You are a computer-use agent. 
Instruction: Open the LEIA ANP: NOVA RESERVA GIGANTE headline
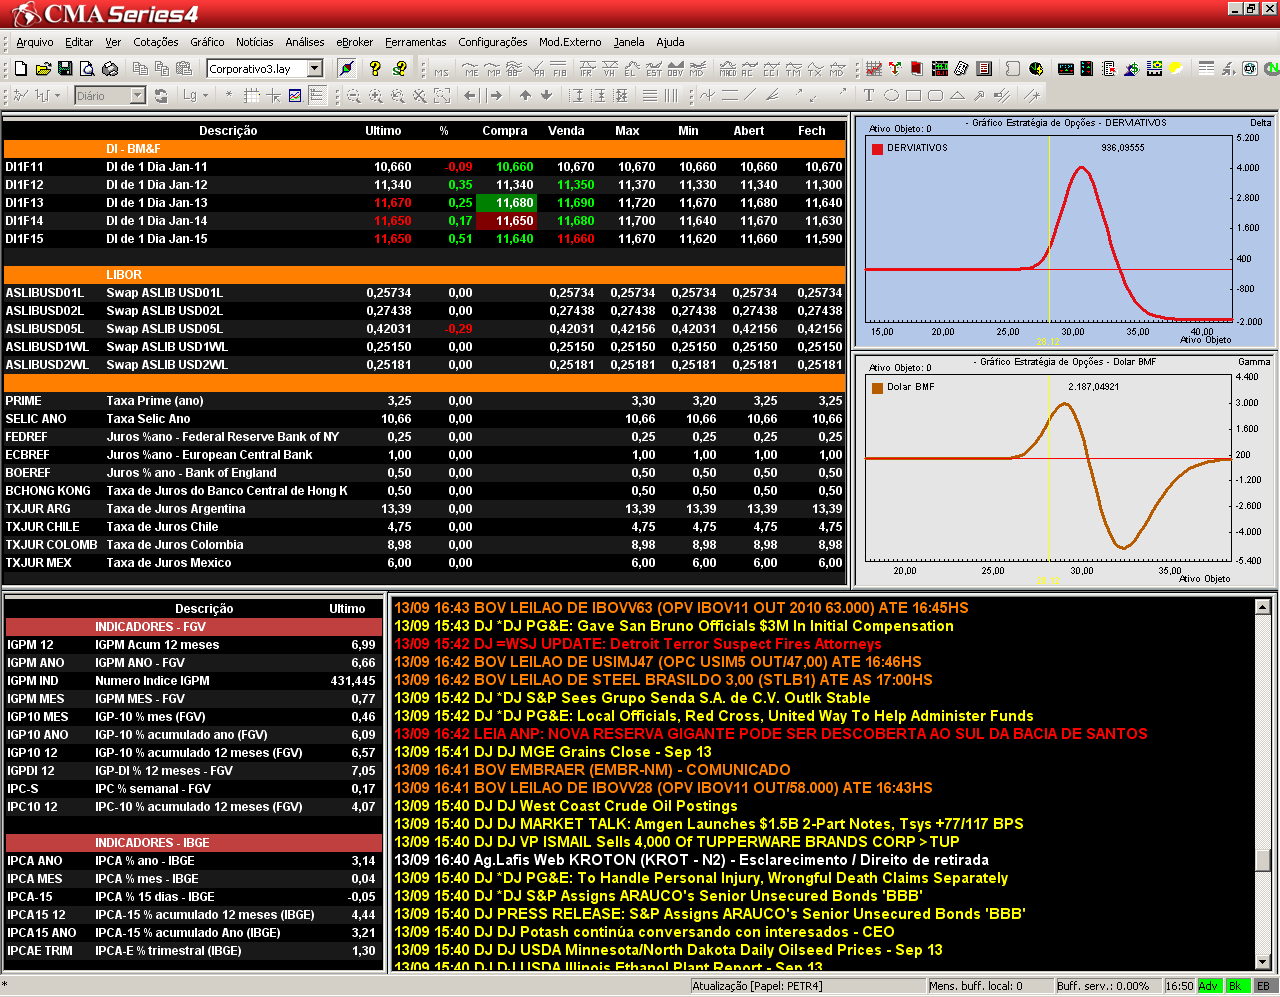pyautogui.click(x=771, y=734)
